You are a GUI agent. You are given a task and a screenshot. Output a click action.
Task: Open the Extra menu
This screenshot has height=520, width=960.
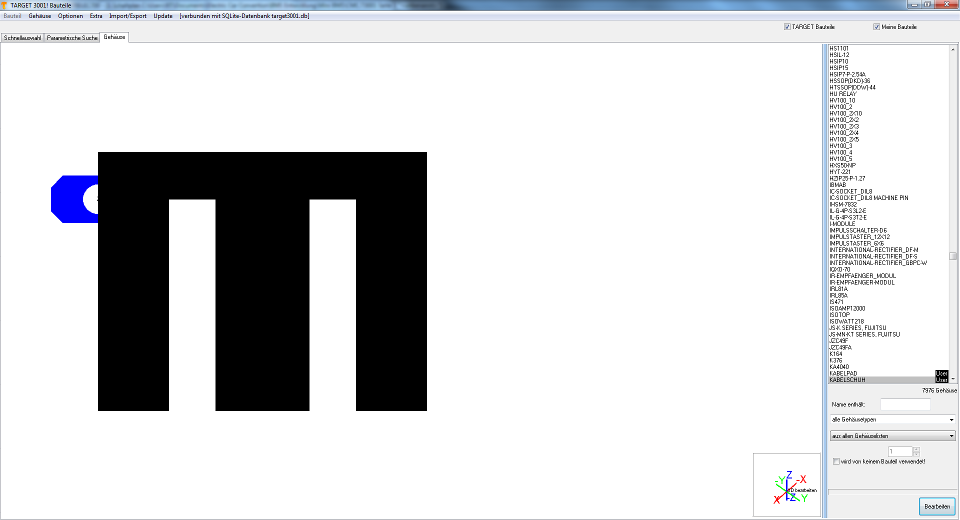click(x=96, y=16)
